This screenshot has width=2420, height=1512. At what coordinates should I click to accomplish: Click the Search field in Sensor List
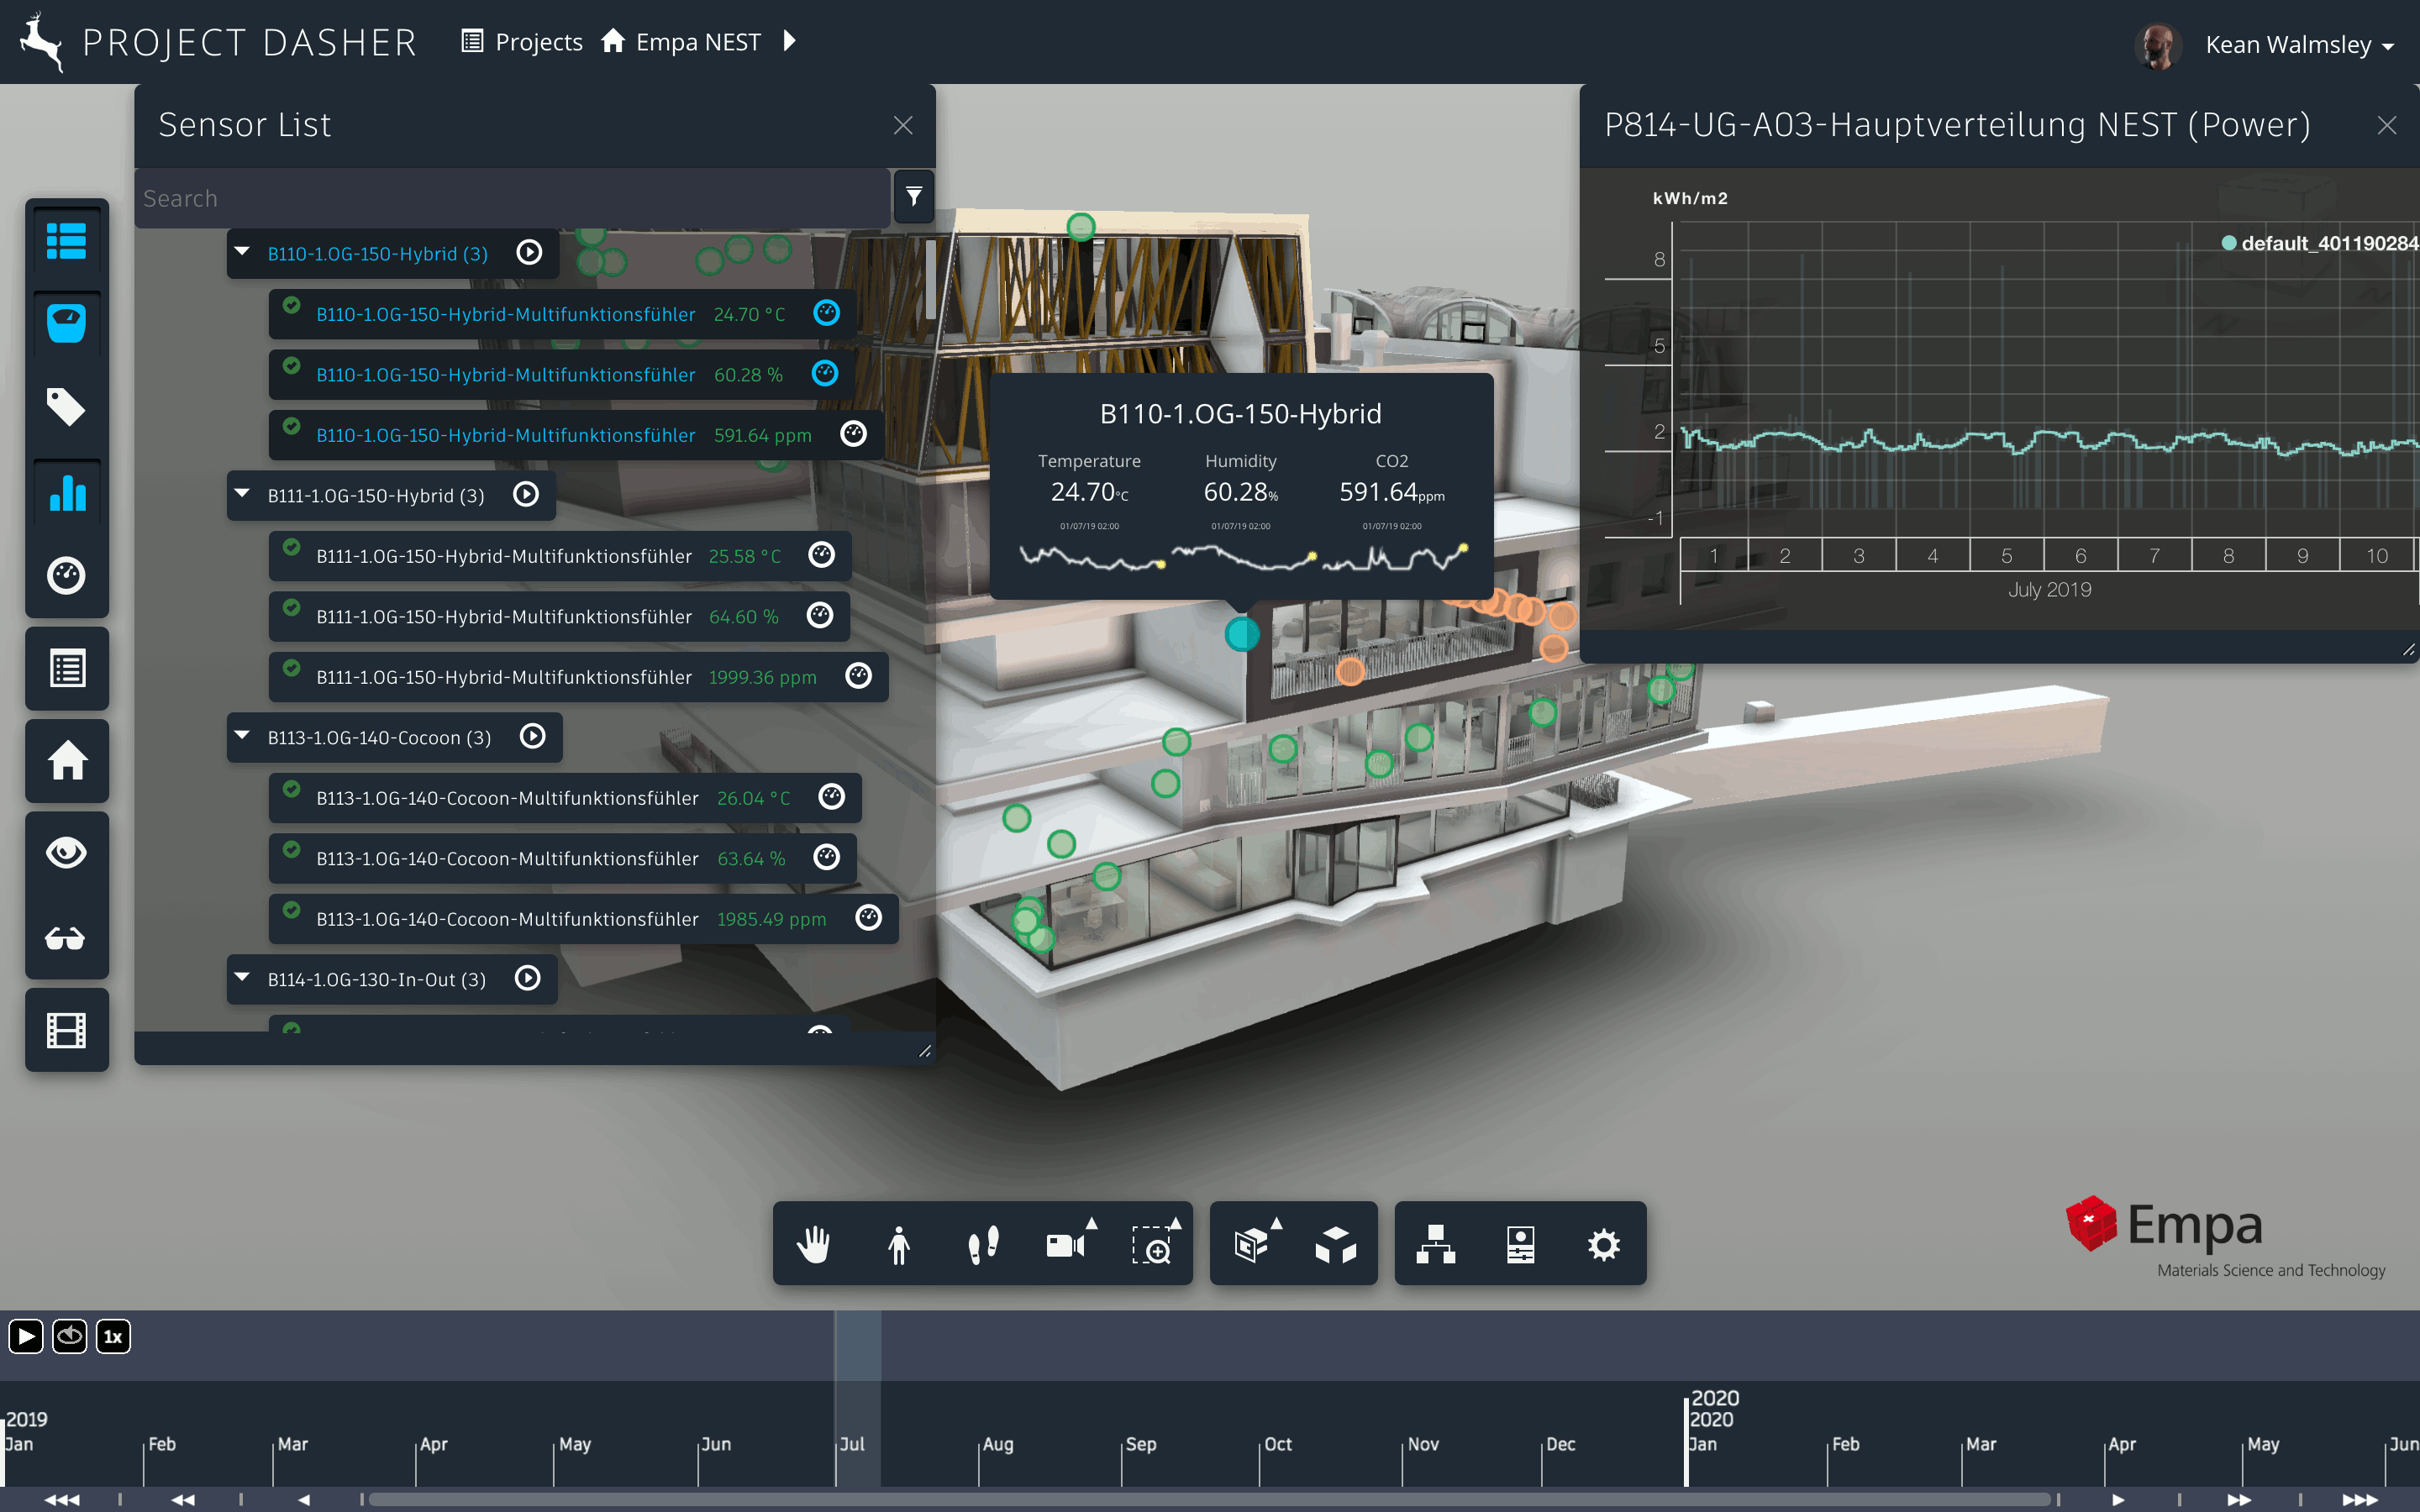click(510, 198)
